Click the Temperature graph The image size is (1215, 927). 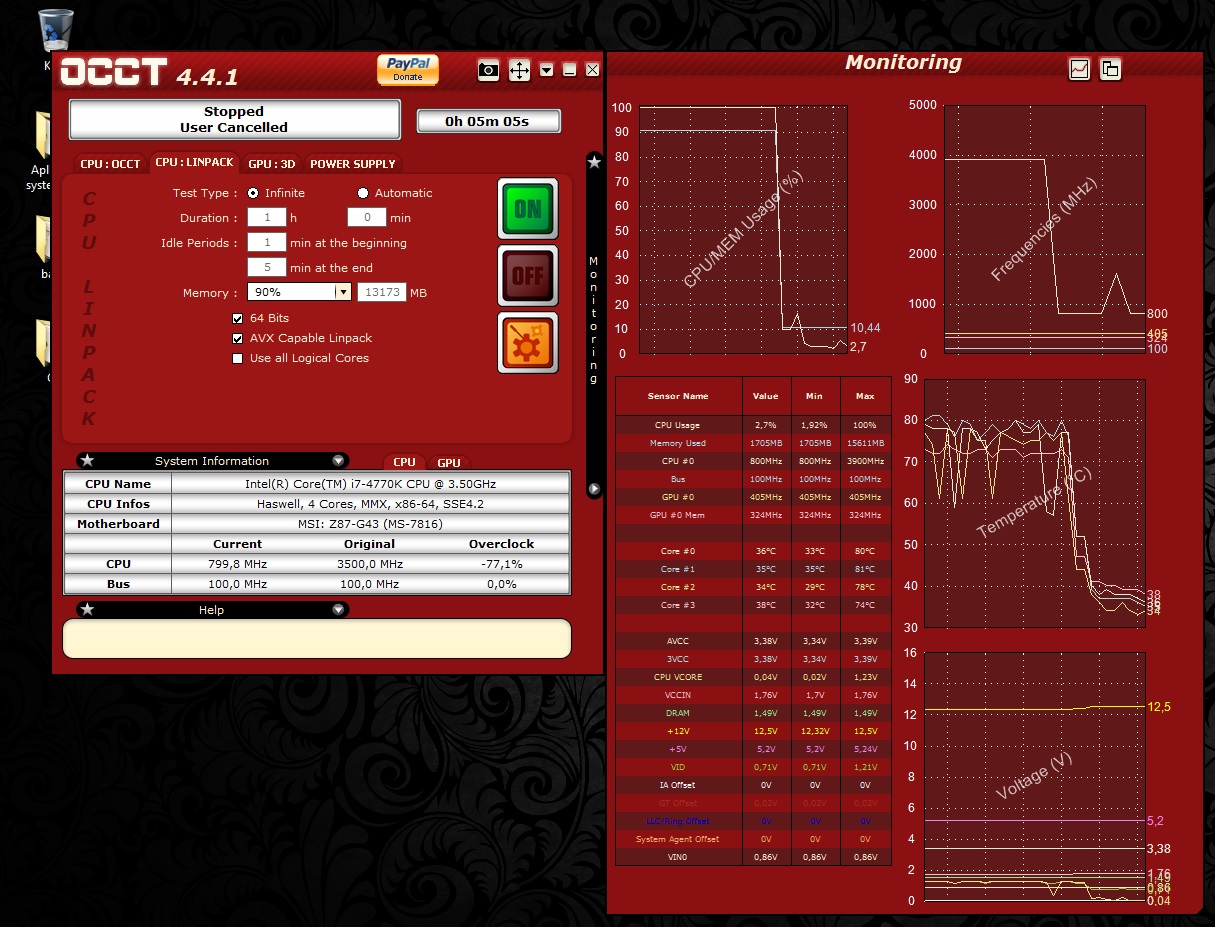point(1035,503)
